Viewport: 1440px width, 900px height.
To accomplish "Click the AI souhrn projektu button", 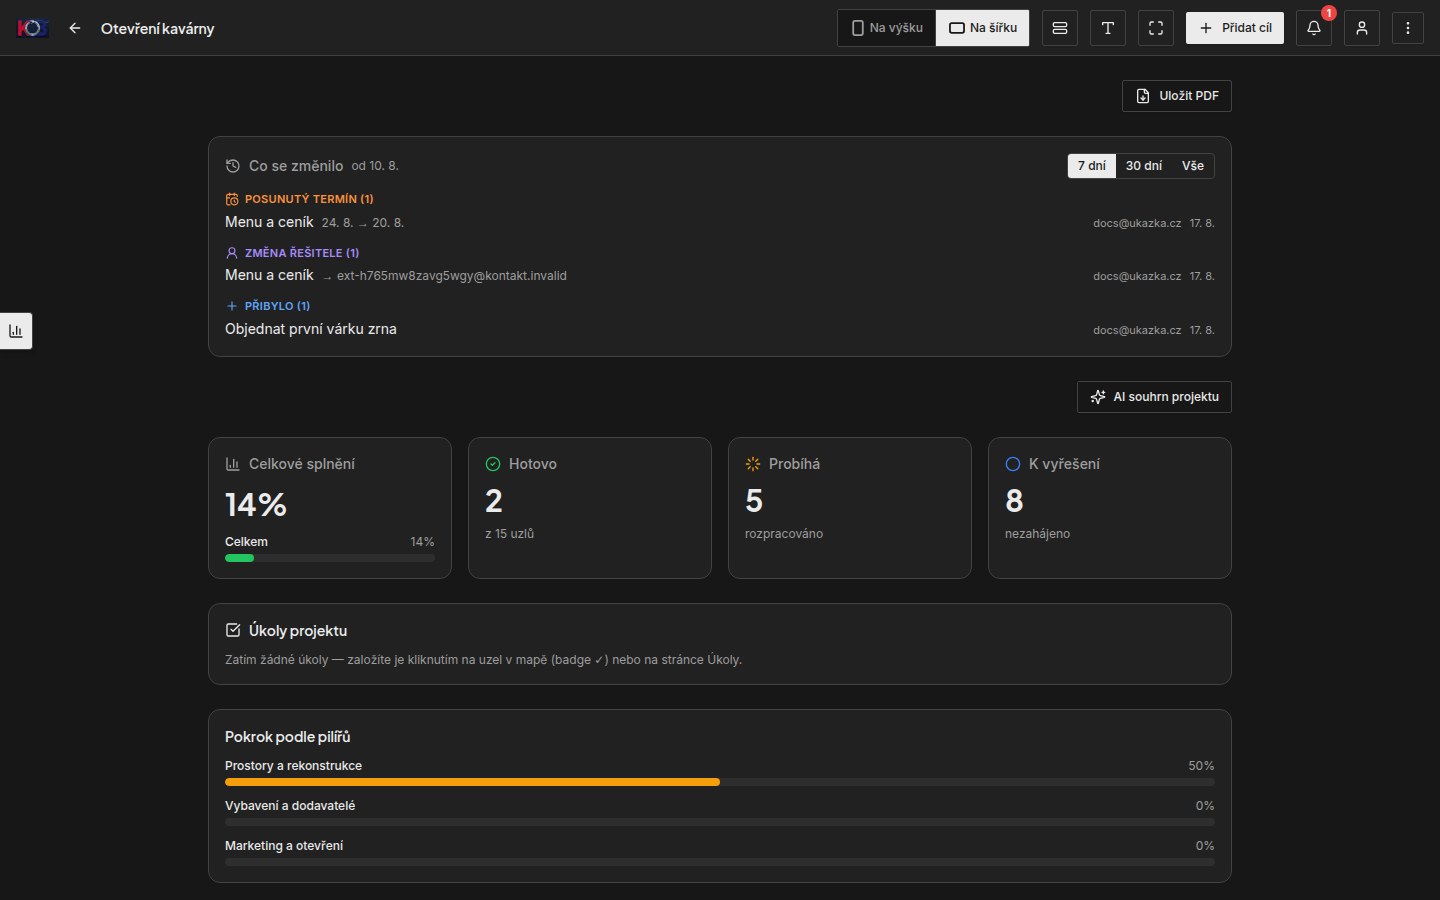I will pyautogui.click(x=1154, y=397).
